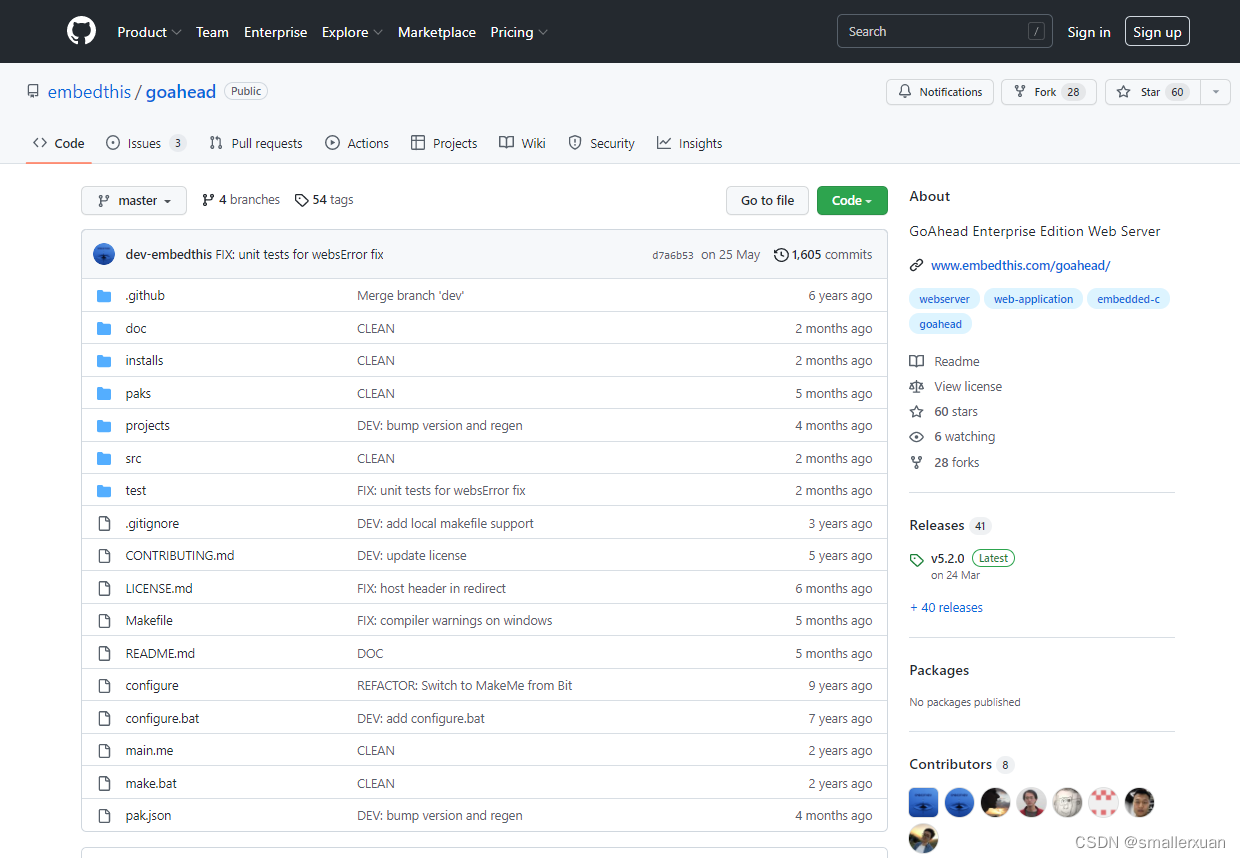Click the file icon for .gitignore
1240x858 pixels.
(104, 524)
